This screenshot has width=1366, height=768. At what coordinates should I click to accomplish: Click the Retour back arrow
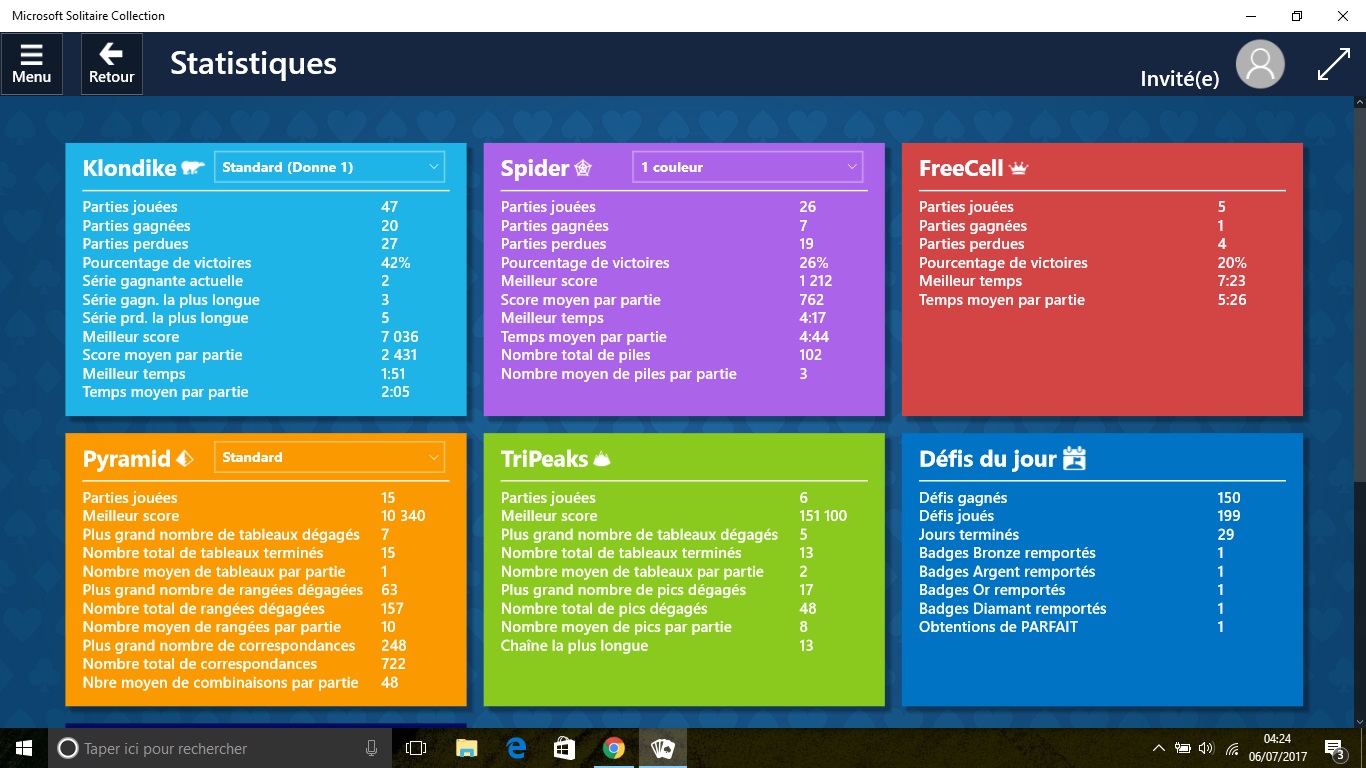(111, 64)
